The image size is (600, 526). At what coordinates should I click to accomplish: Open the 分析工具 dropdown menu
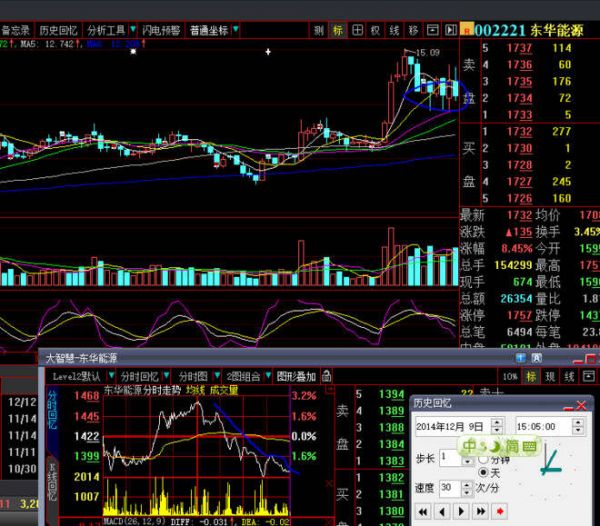pyautogui.click(x=108, y=31)
